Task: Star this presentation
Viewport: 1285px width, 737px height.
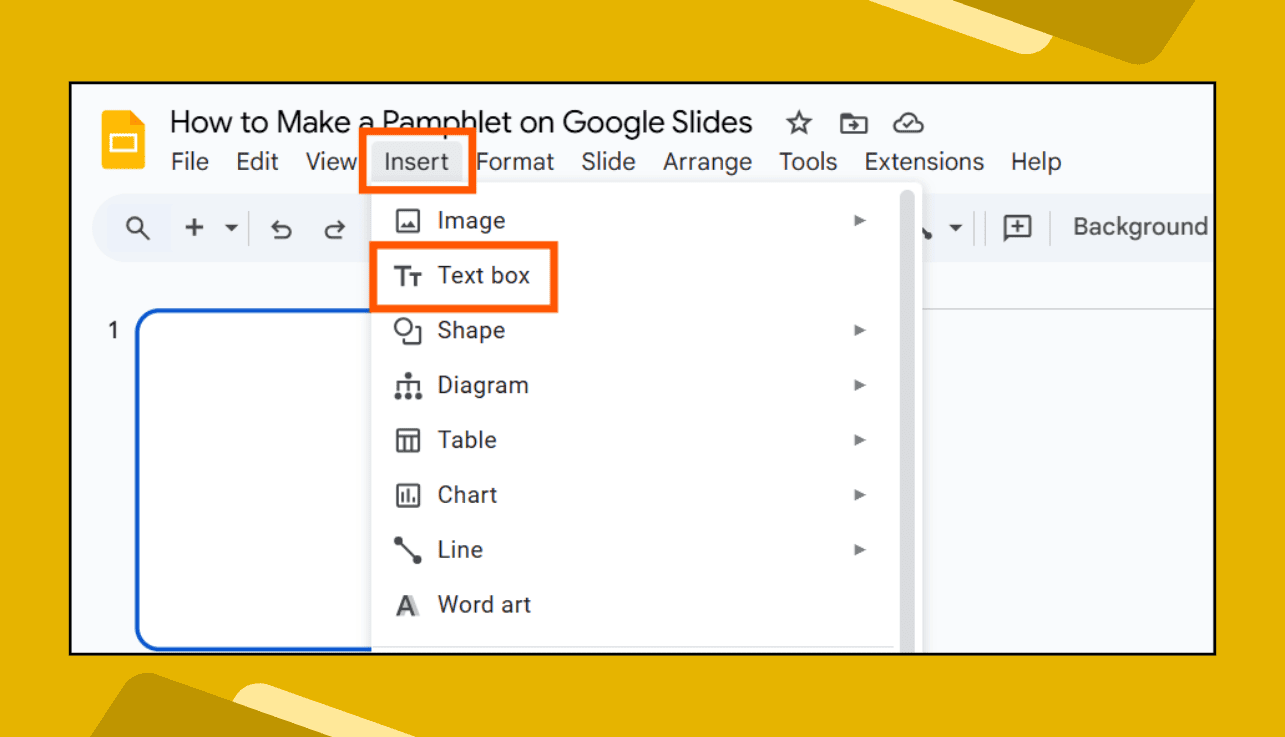Action: coord(798,122)
